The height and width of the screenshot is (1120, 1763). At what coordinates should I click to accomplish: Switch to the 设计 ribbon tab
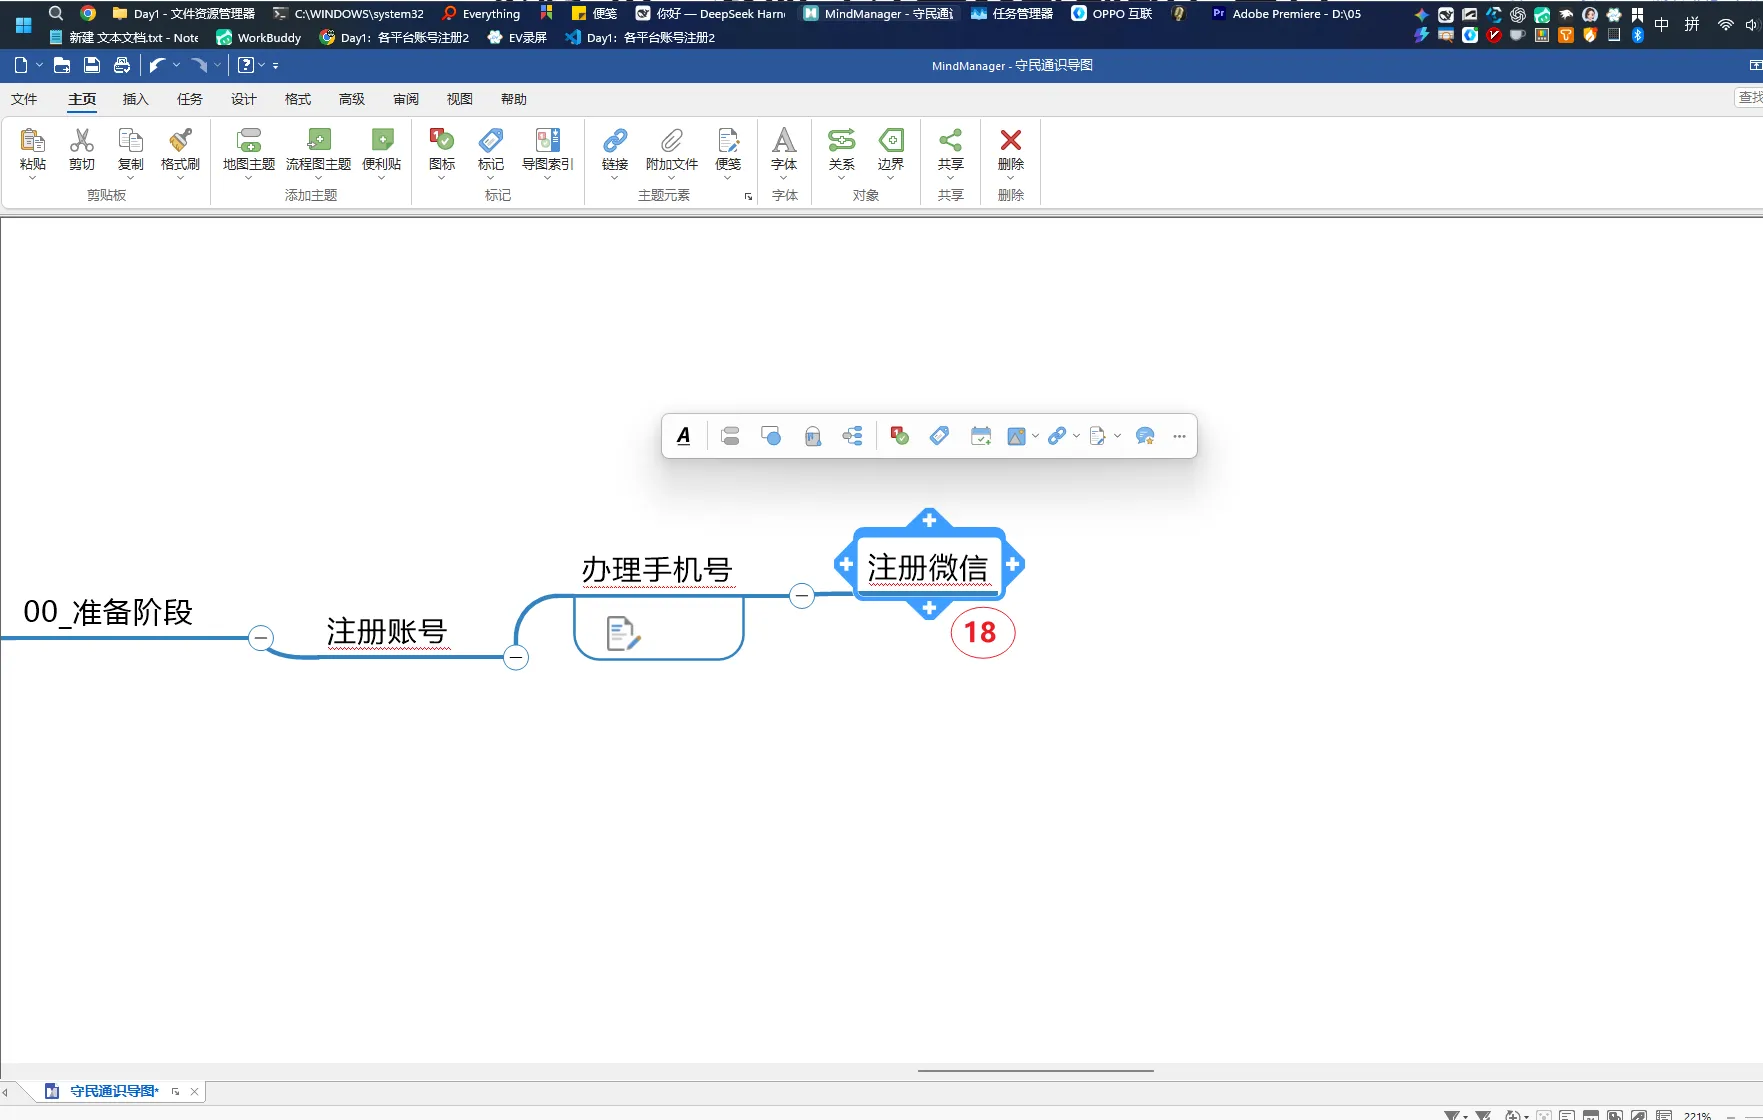coord(243,99)
